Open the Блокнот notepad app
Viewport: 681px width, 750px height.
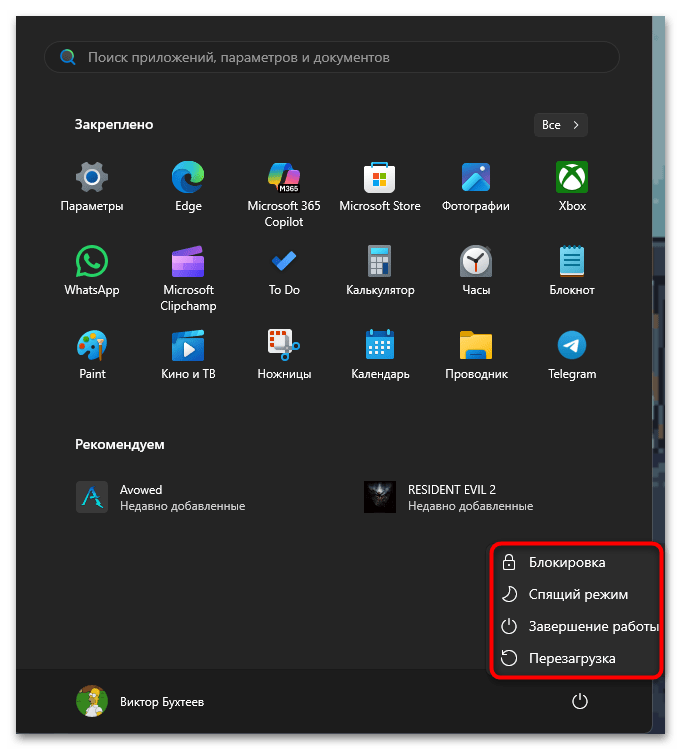point(572,271)
